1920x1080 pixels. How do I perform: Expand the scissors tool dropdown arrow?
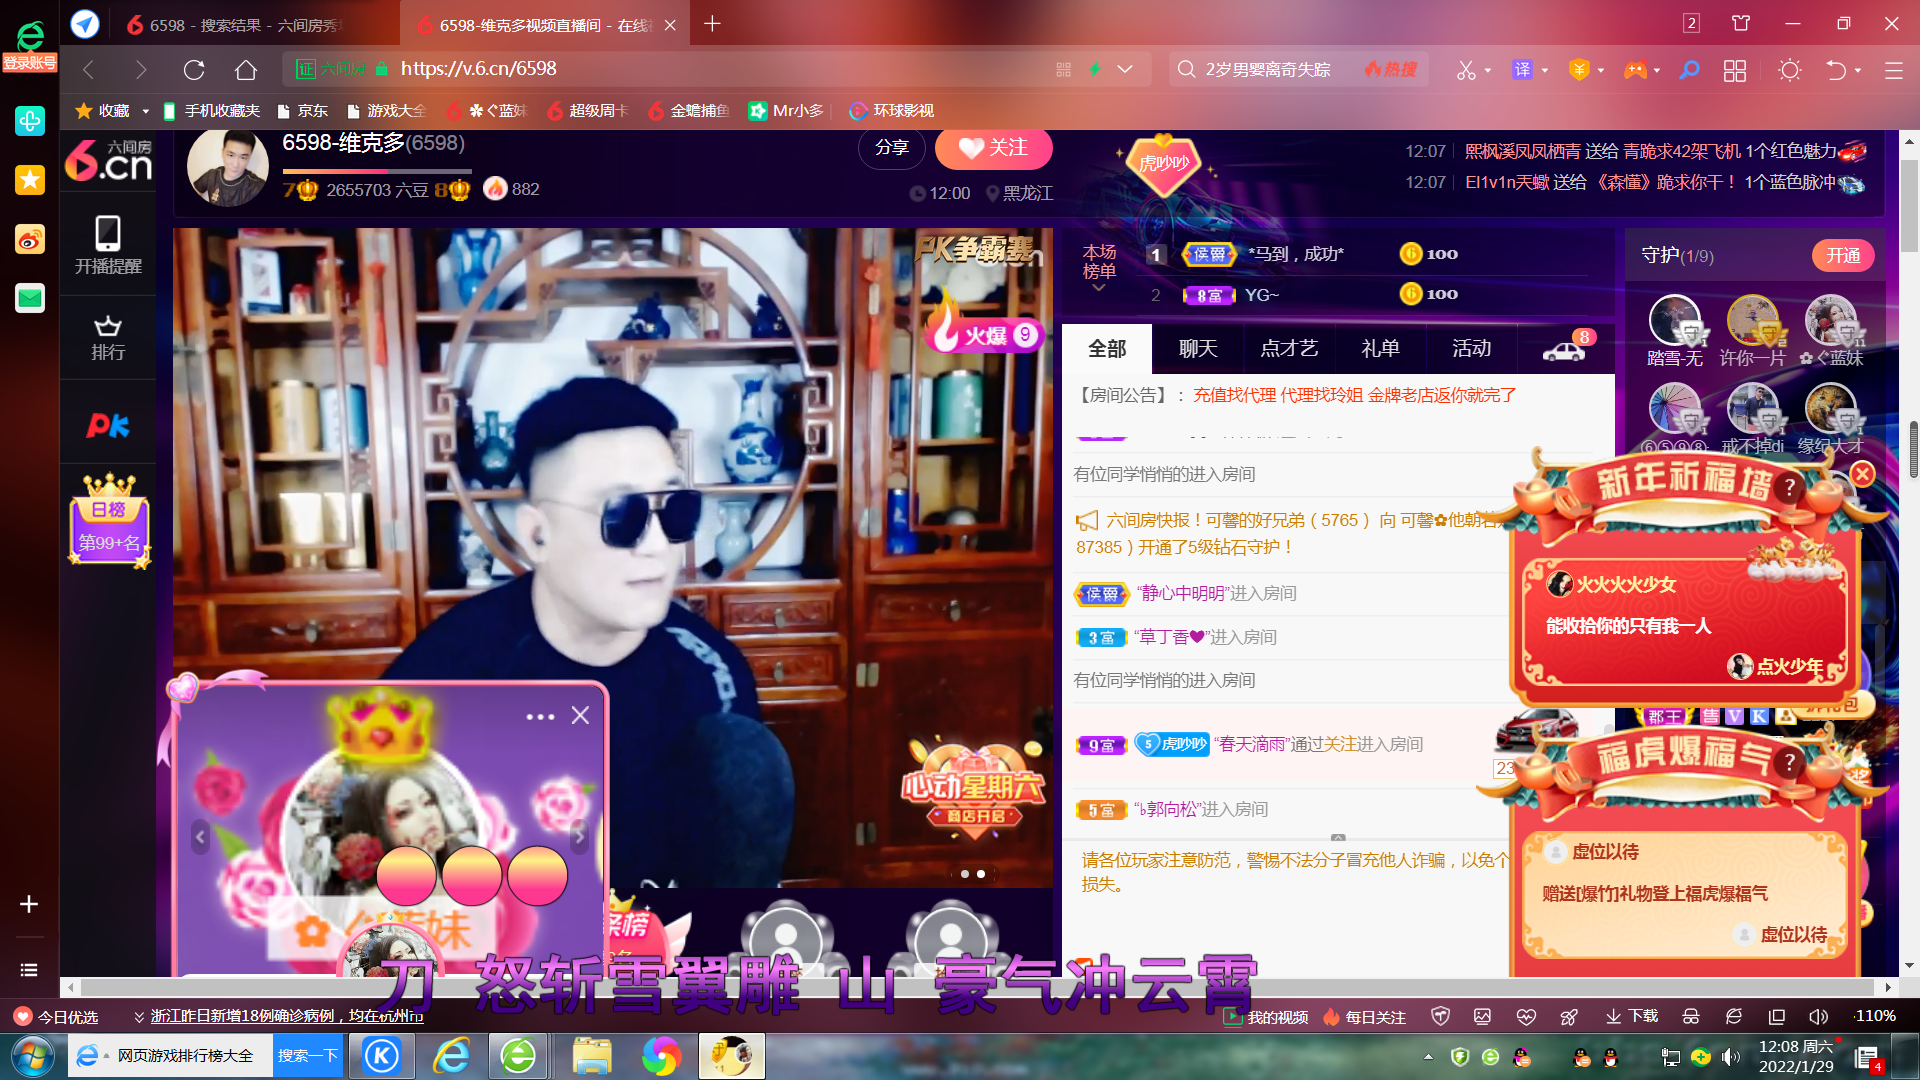(1488, 71)
